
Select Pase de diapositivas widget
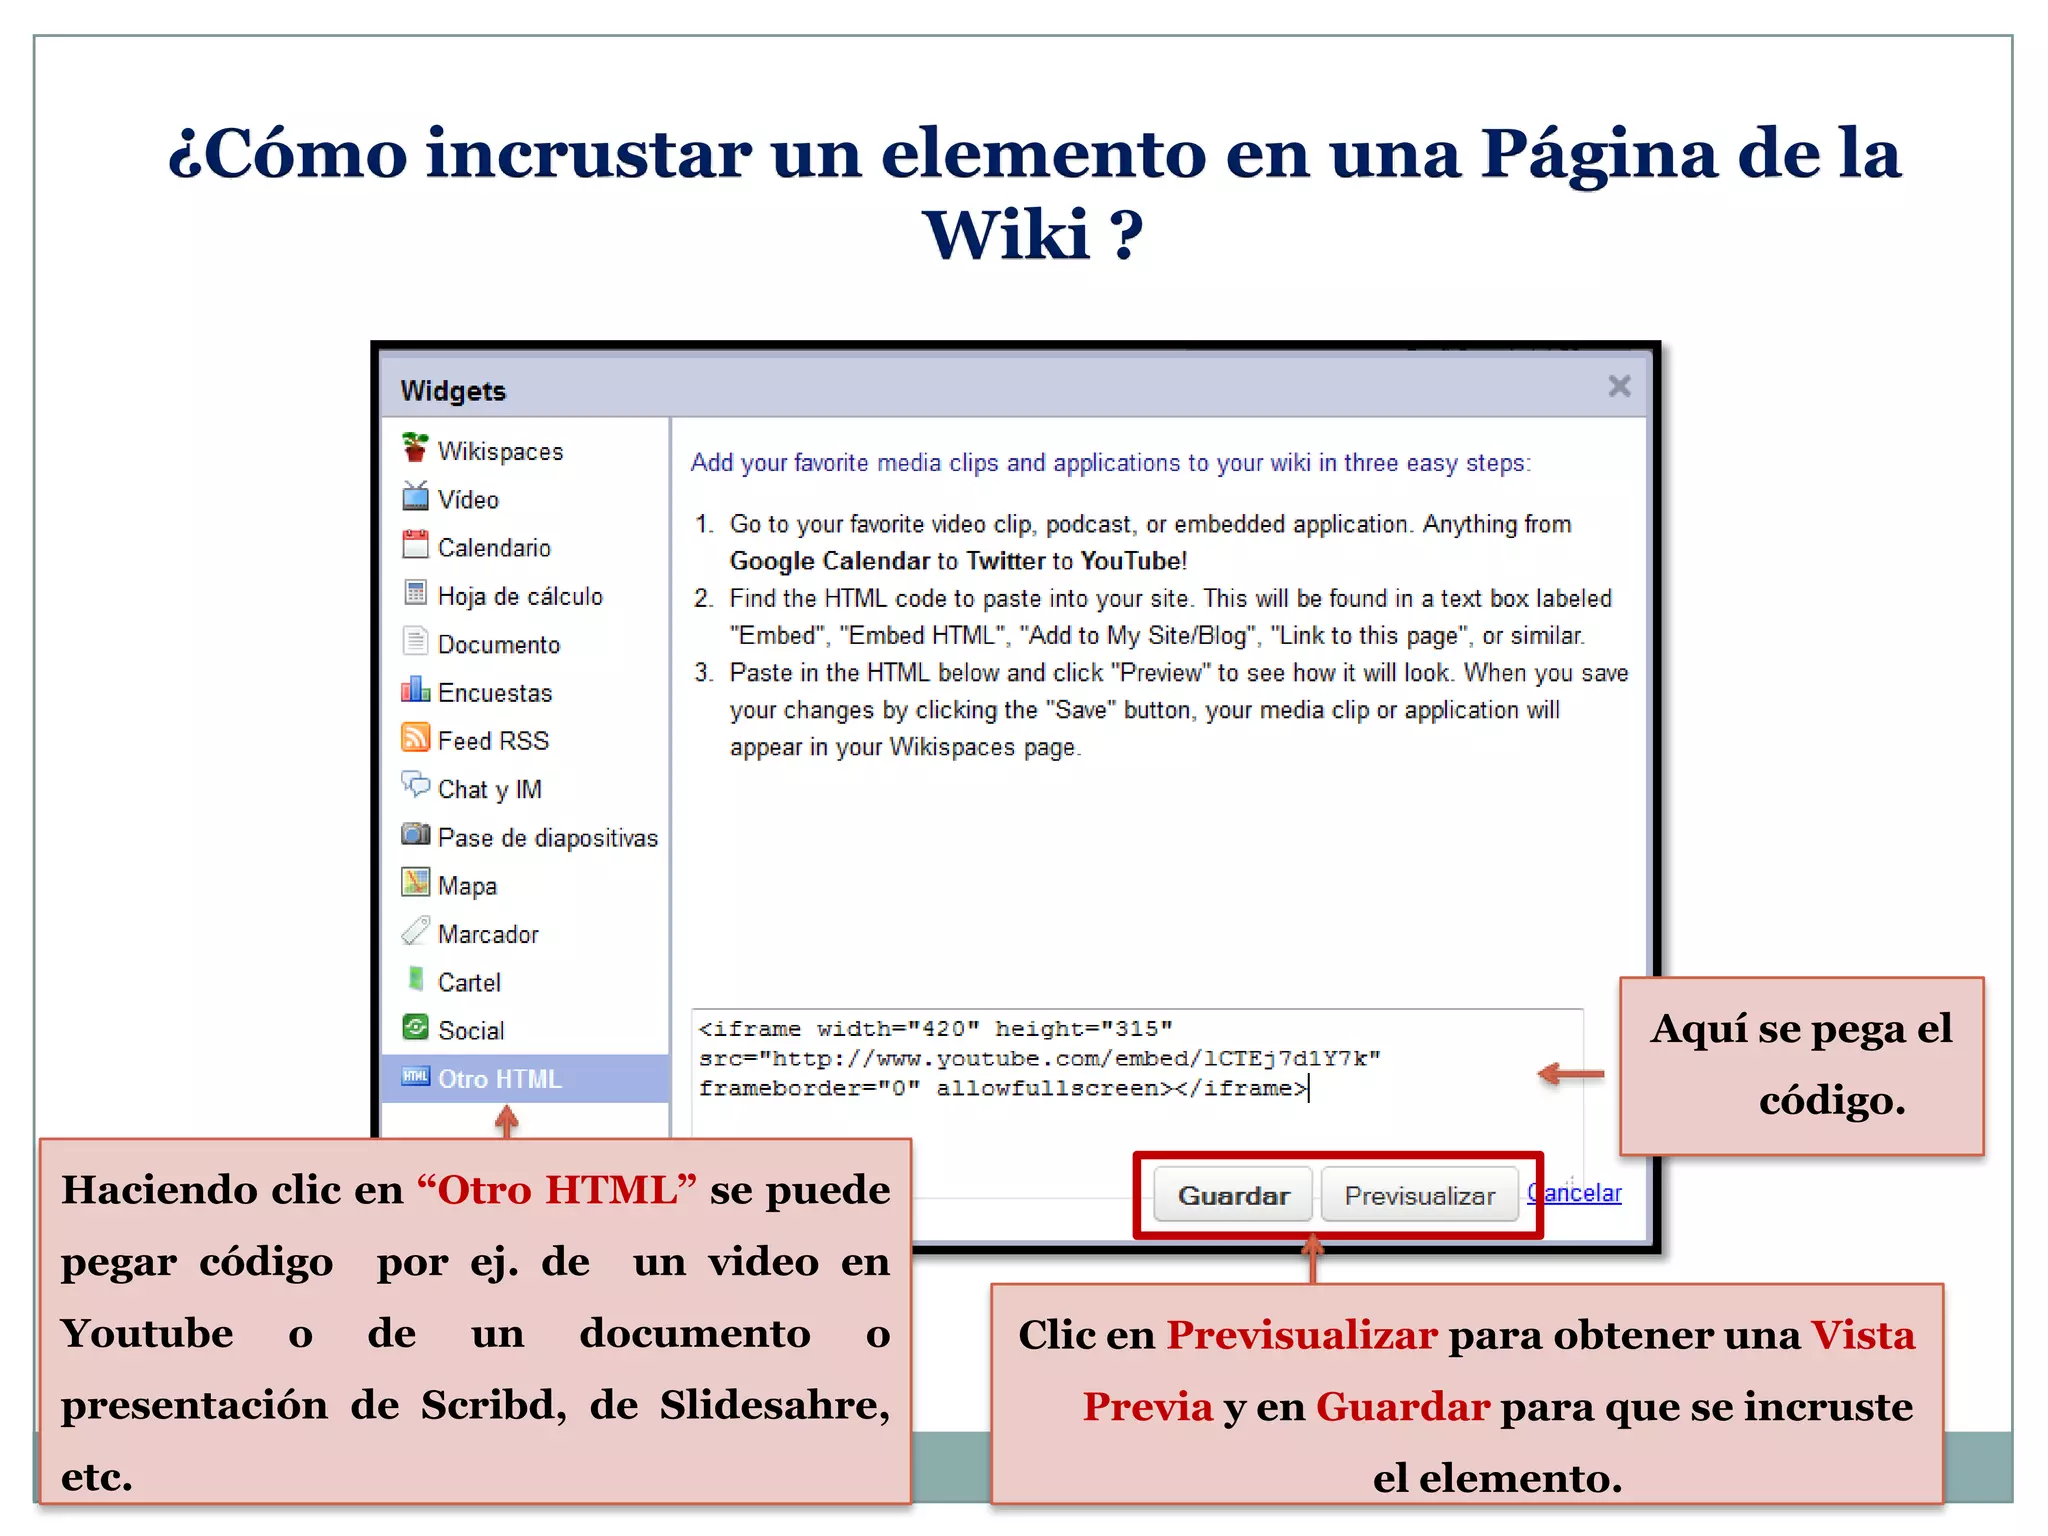[x=548, y=838]
